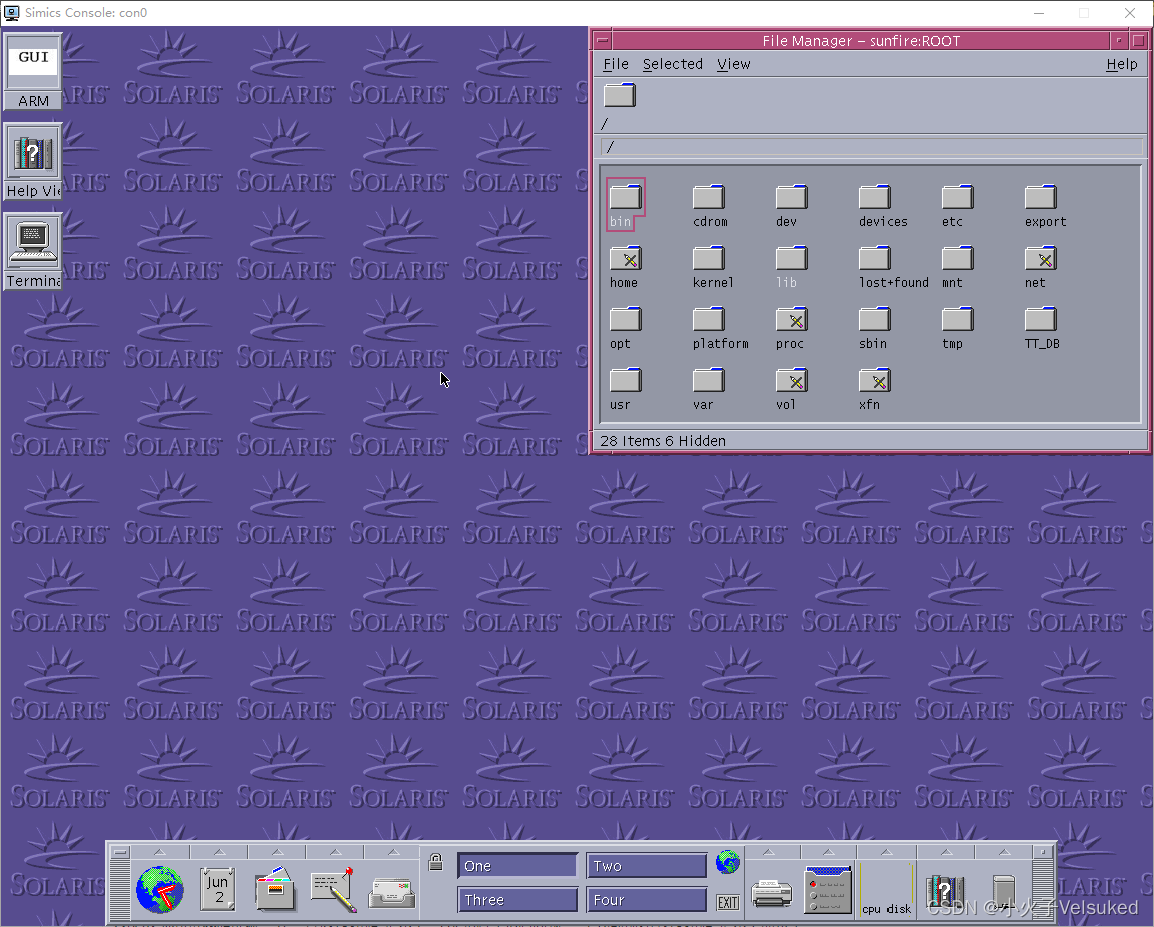Select the lib folder icon
Image resolution: width=1154 pixels, height=927 pixels.
792,258
